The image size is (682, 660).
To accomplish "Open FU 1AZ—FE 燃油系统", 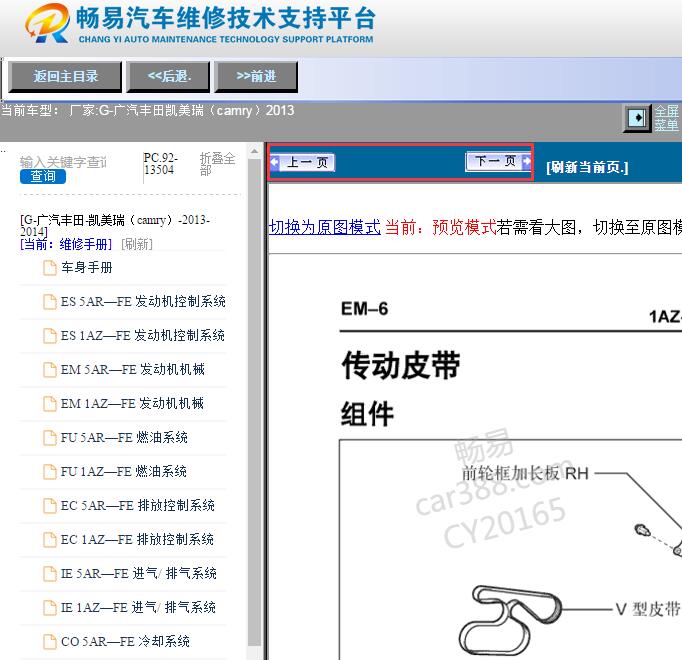I will pos(124,471).
